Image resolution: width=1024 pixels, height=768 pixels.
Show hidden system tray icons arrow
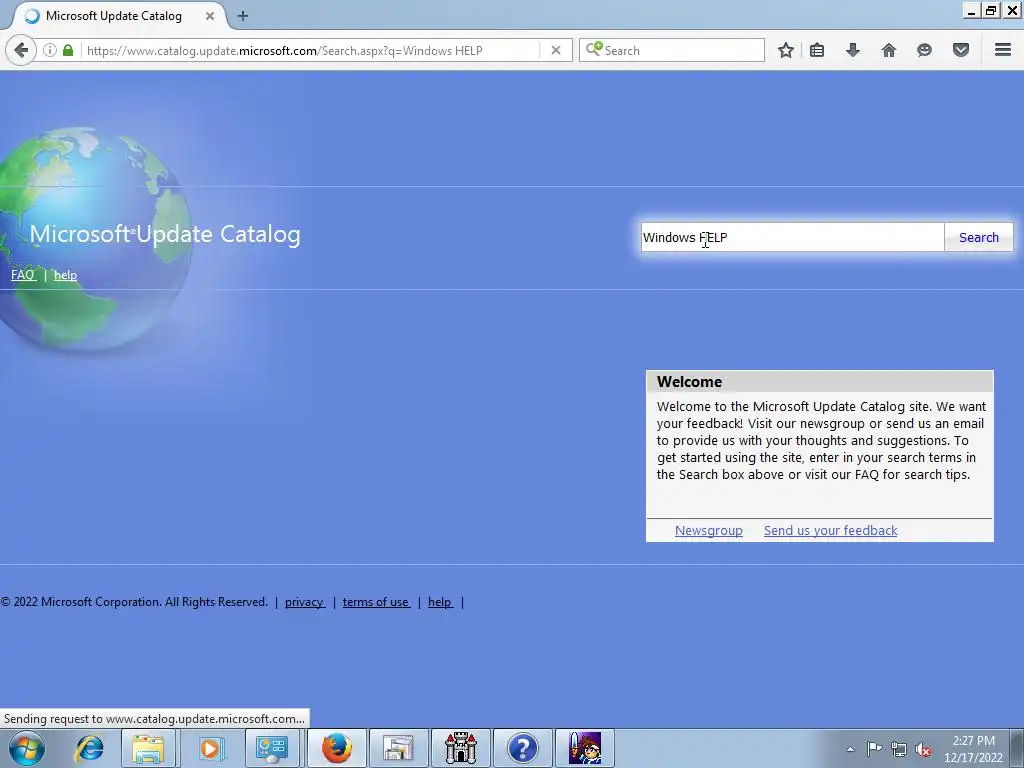(850, 749)
